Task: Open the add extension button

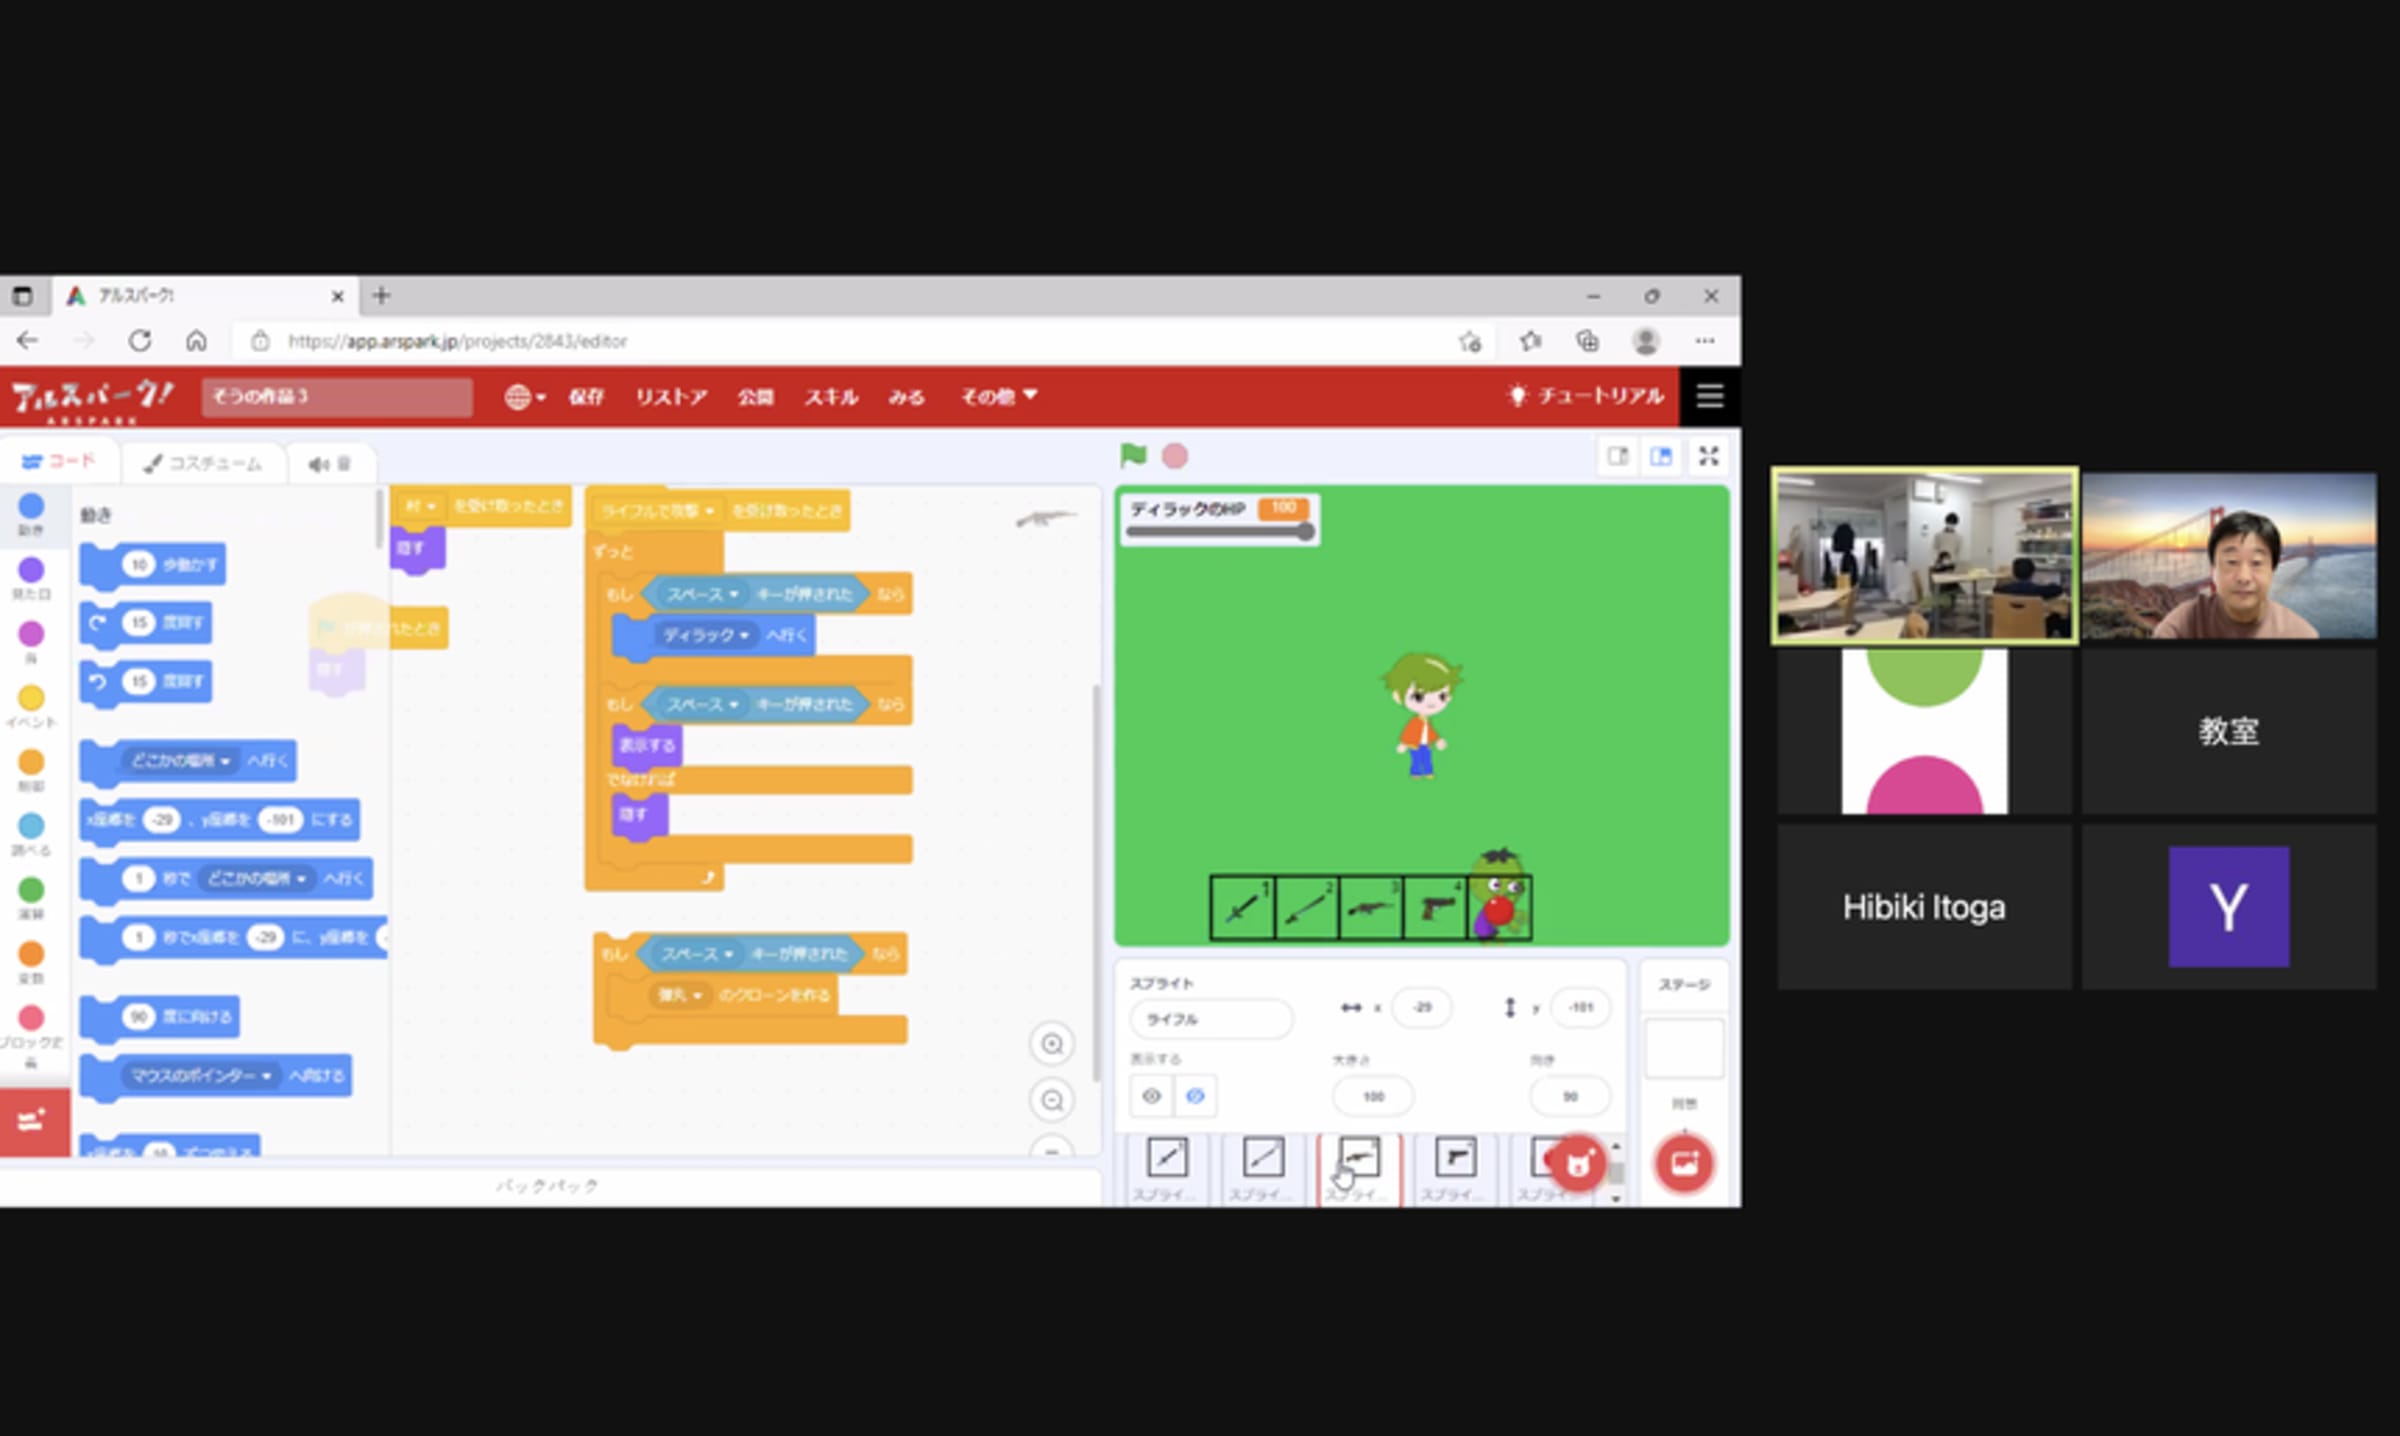Action: [33, 1121]
